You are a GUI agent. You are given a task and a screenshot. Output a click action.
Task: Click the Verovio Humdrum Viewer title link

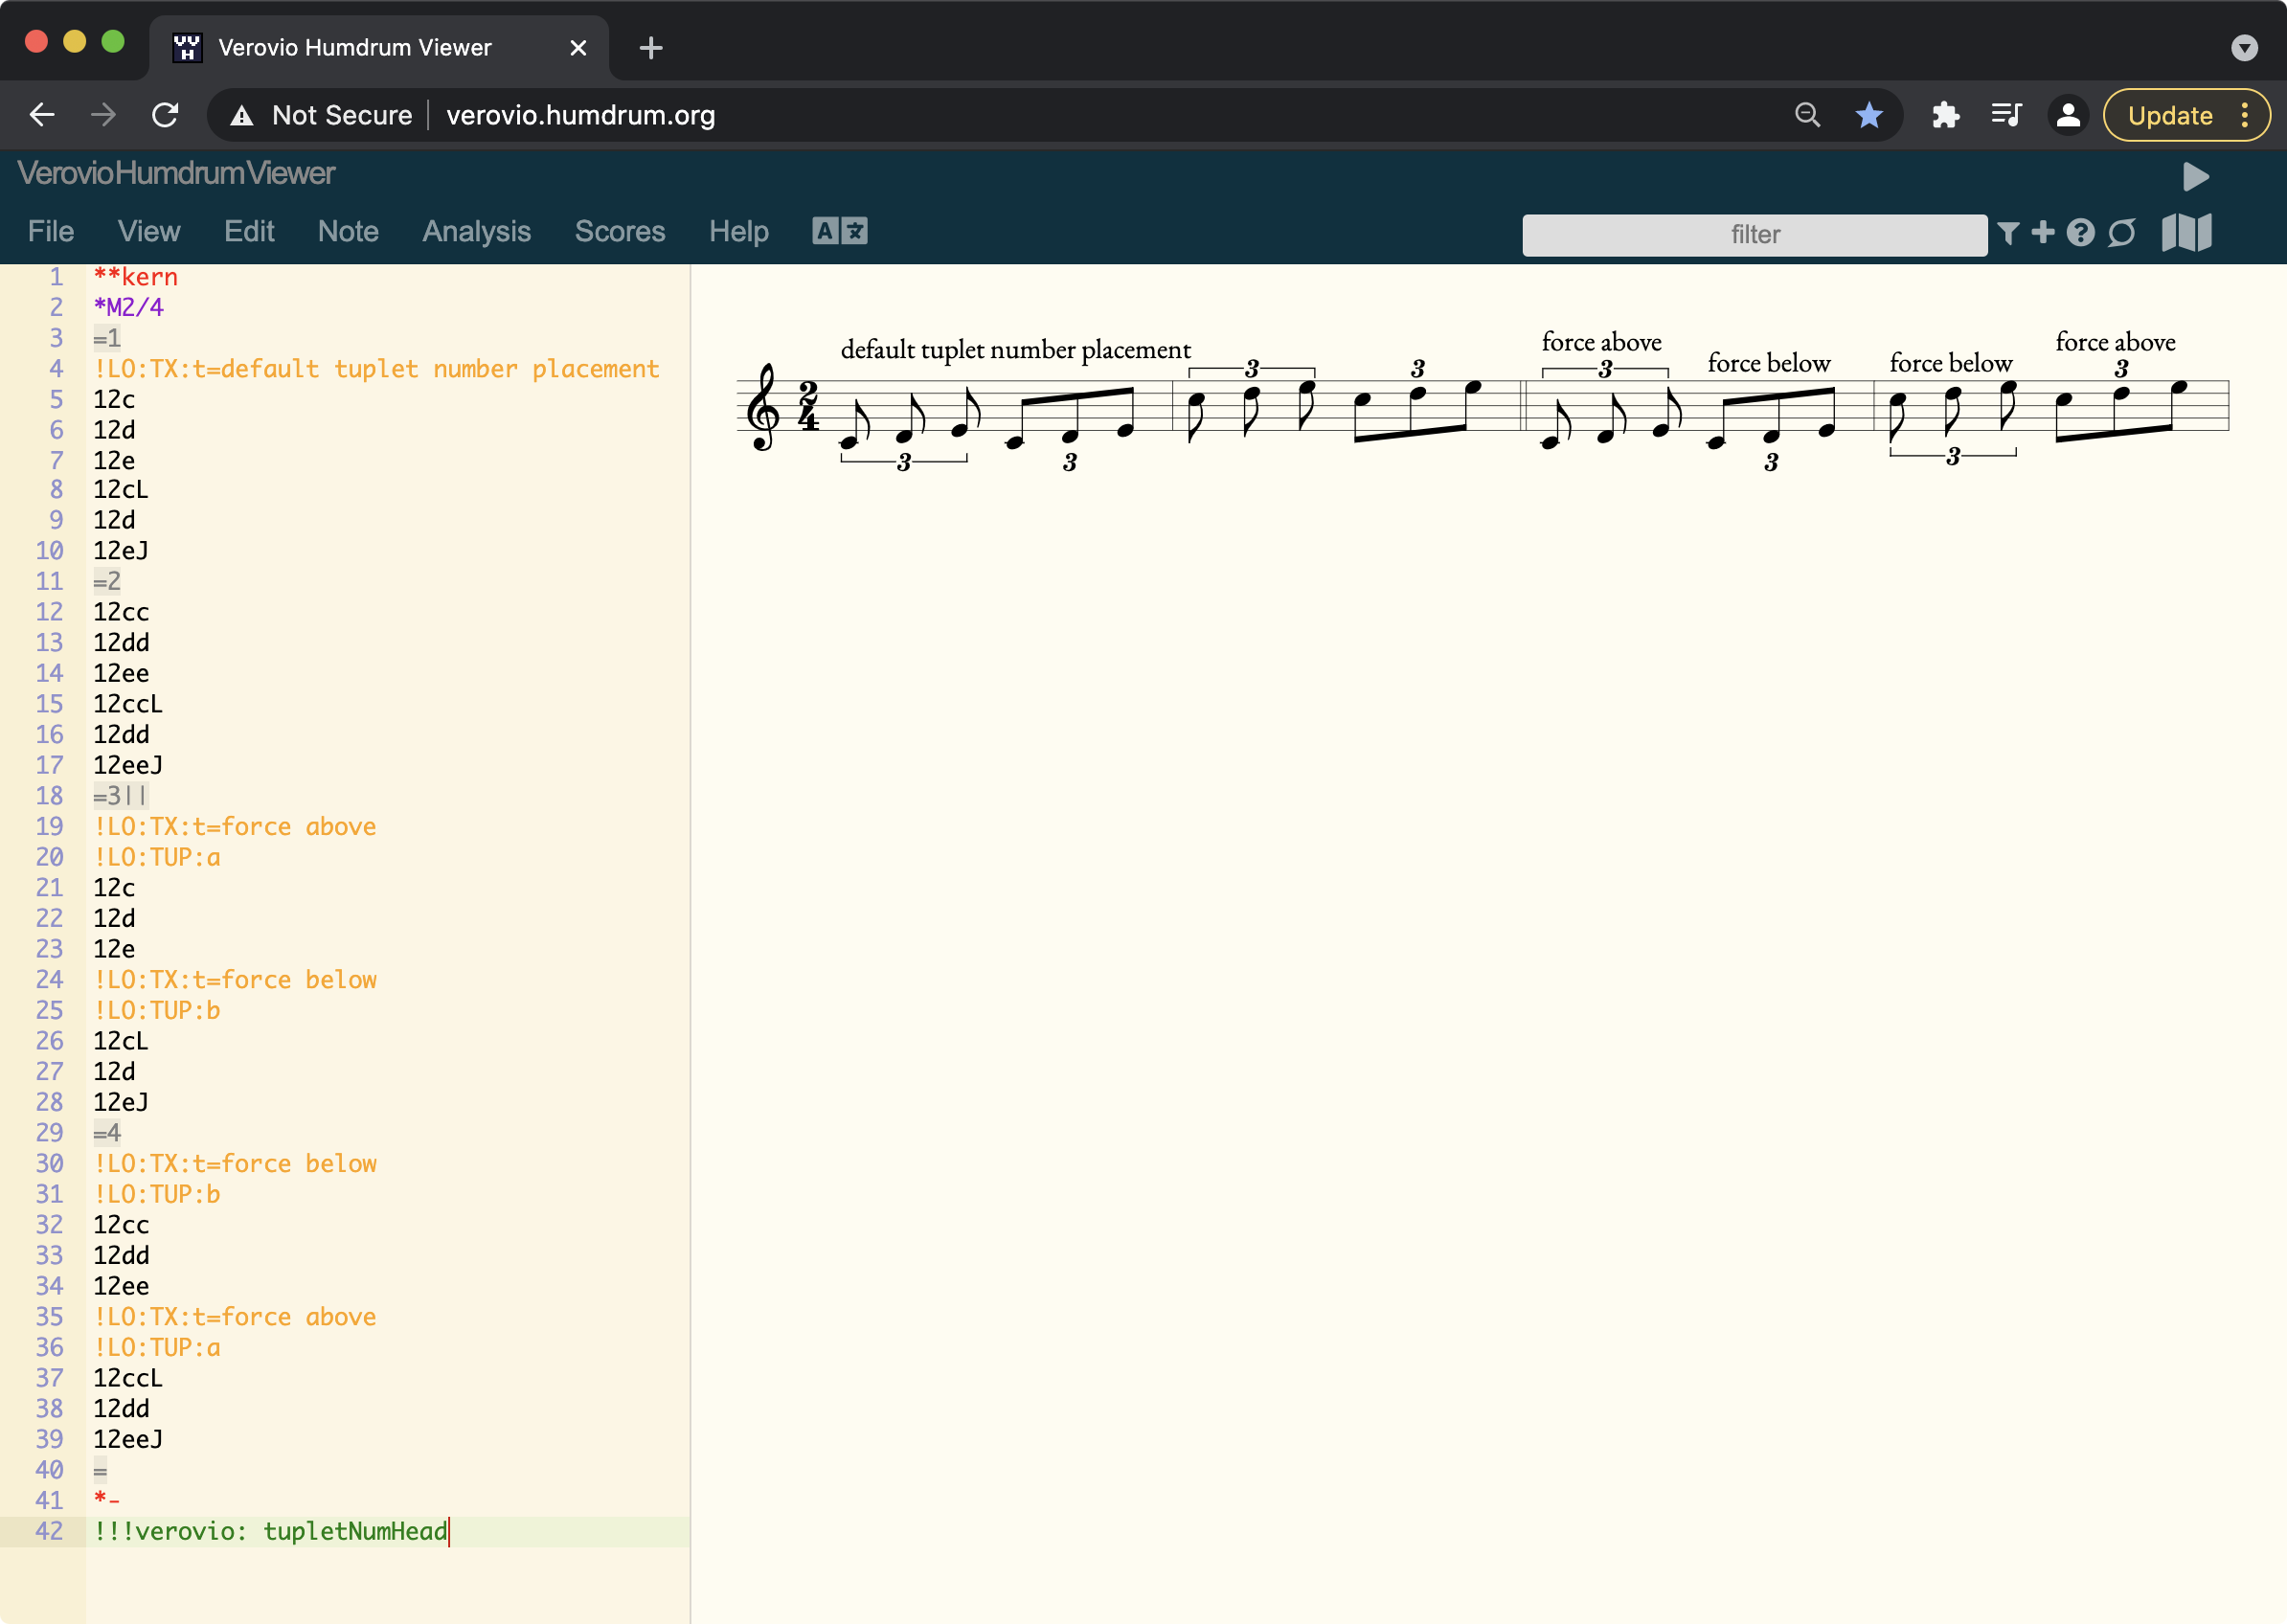pyautogui.click(x=175, y=173)
